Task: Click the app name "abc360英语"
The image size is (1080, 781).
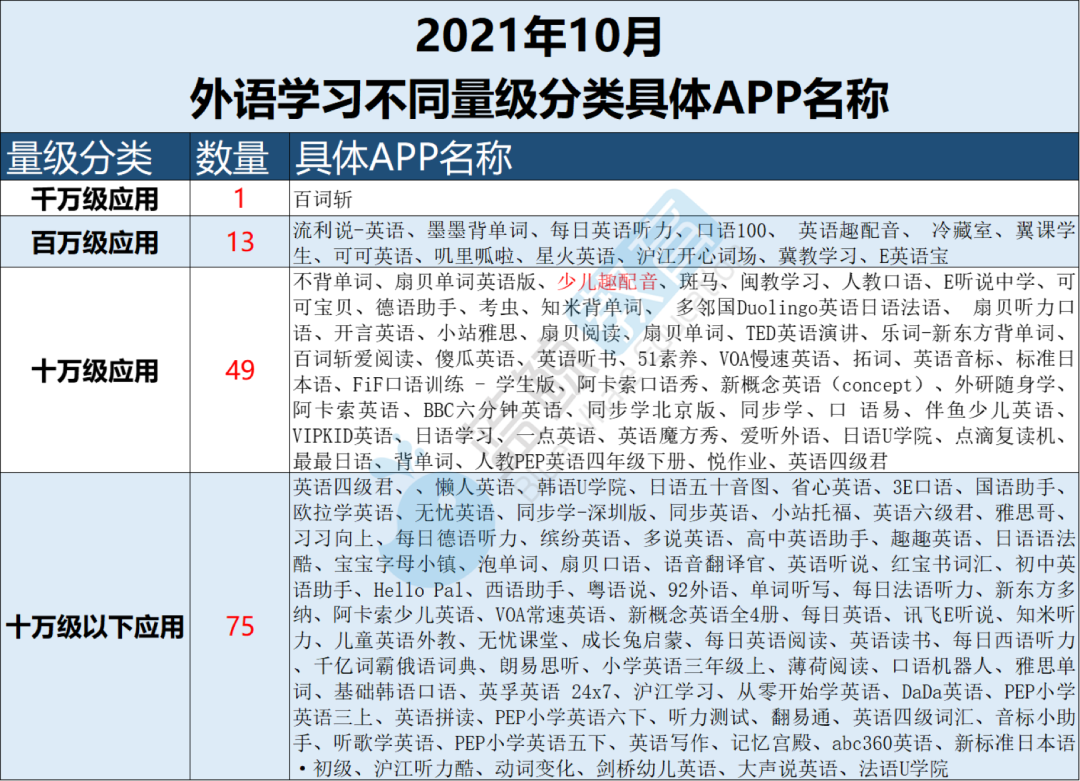Action: tap(882, 743)
